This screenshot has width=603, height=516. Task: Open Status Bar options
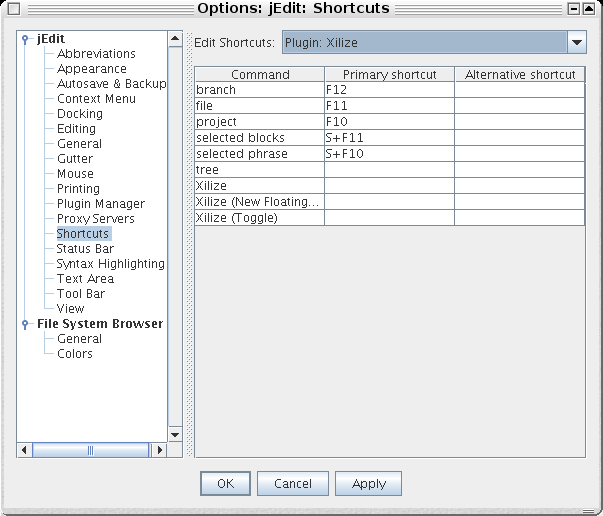[x=85, y=248]
